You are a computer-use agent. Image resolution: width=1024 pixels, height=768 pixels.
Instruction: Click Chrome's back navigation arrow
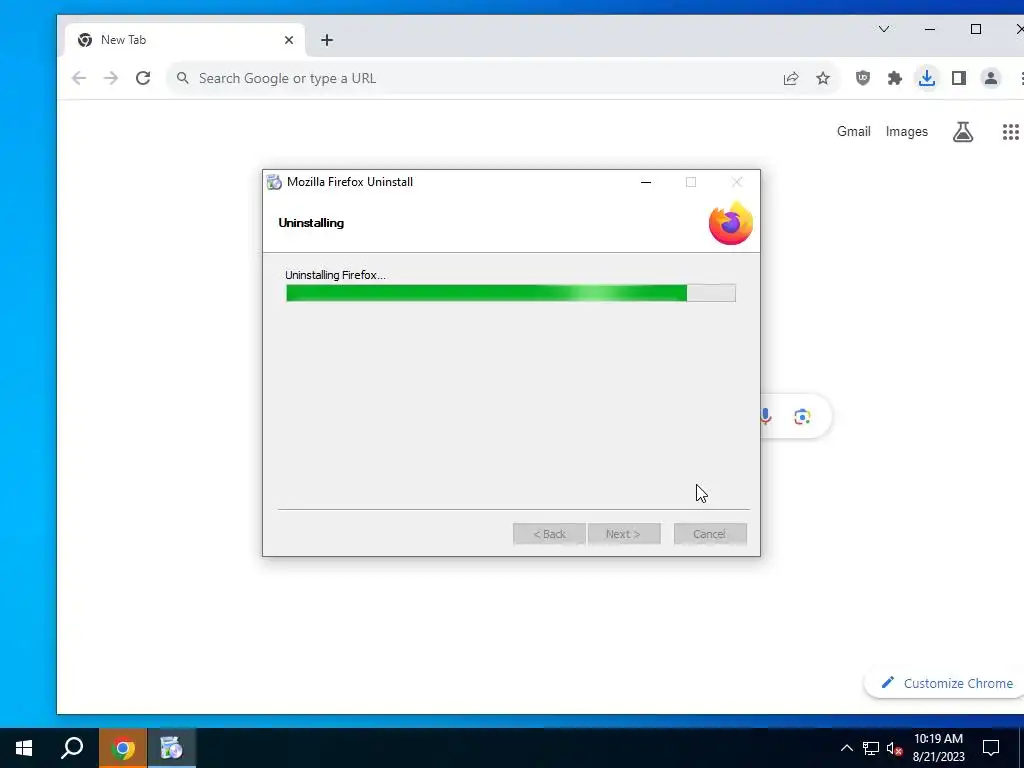tap(79, 78)
